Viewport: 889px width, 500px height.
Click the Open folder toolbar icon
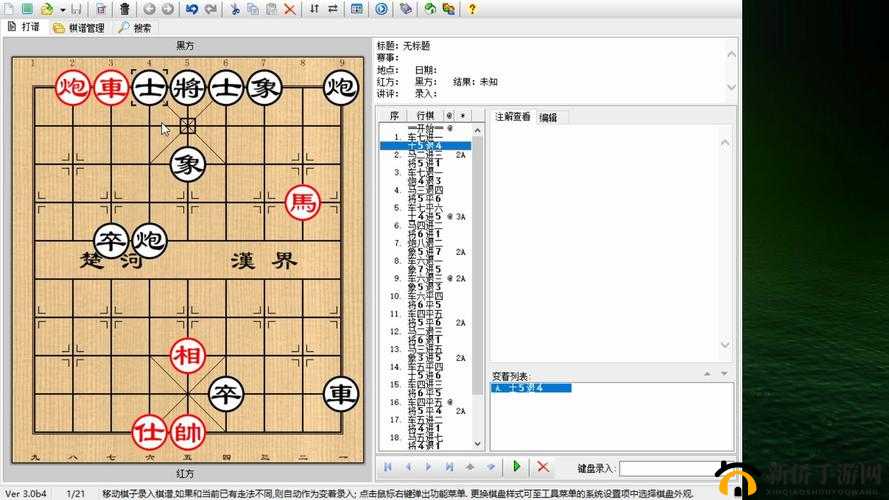click(47, 9)
